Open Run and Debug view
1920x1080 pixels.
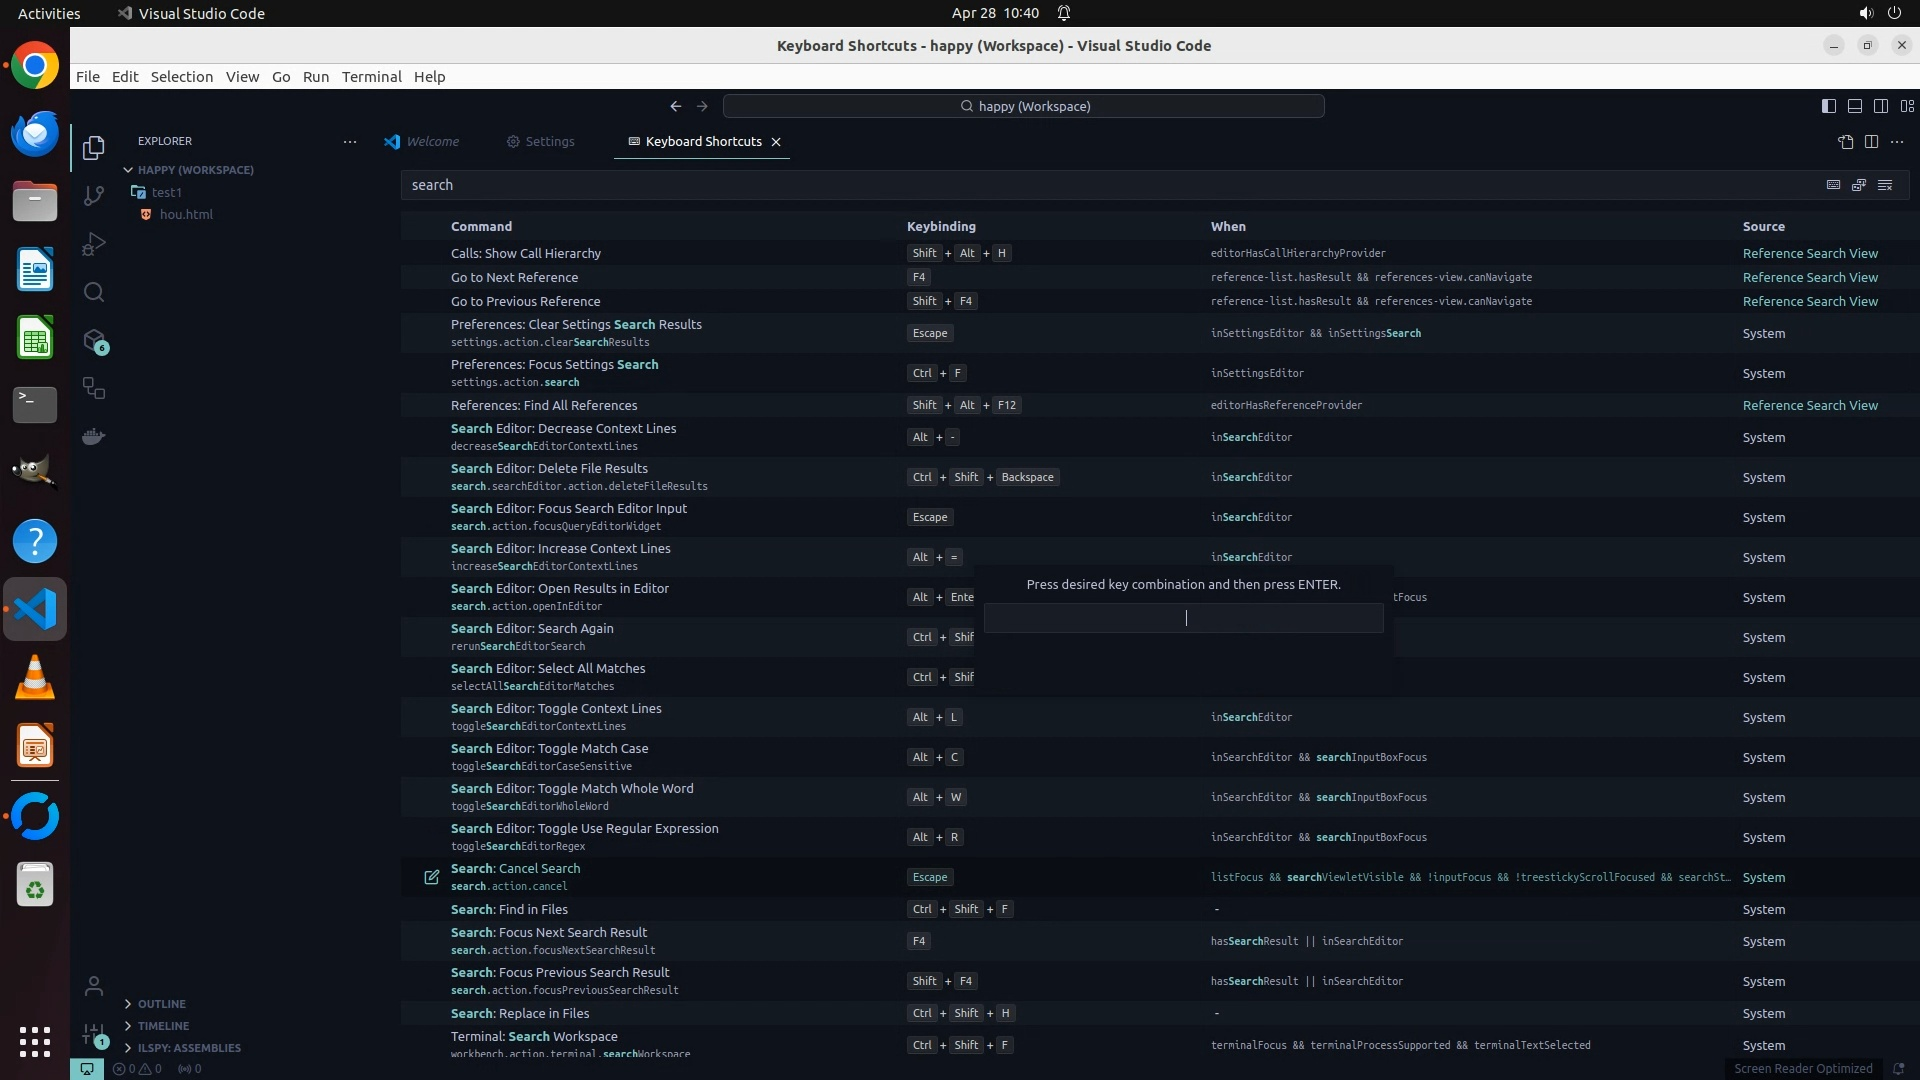[94, 244]
